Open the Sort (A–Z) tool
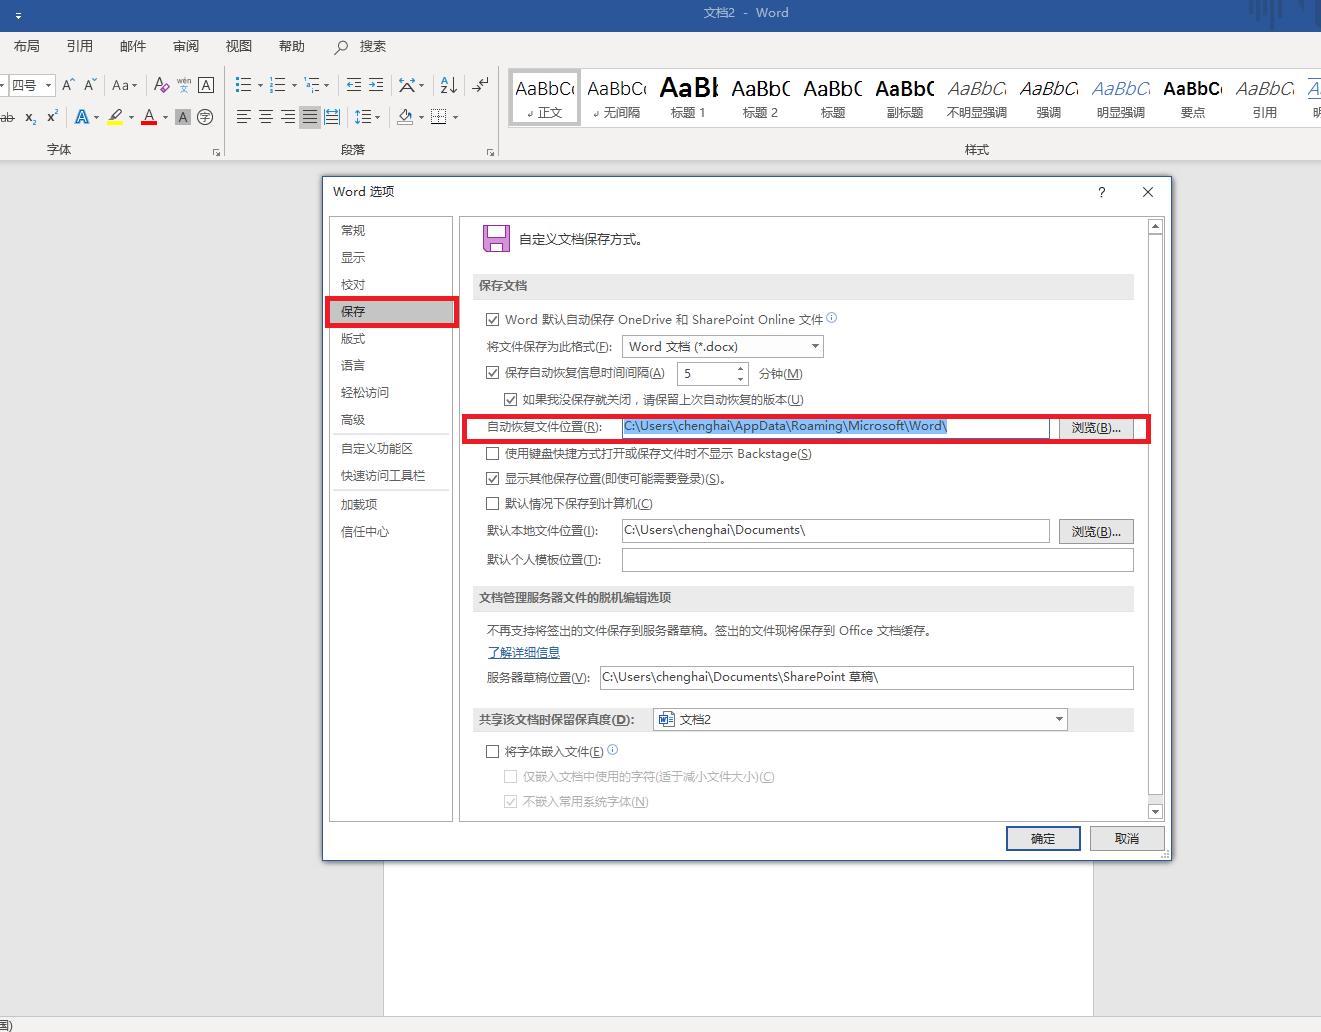The height and width of the screenshot is (1032, 1321). point(449,85)
